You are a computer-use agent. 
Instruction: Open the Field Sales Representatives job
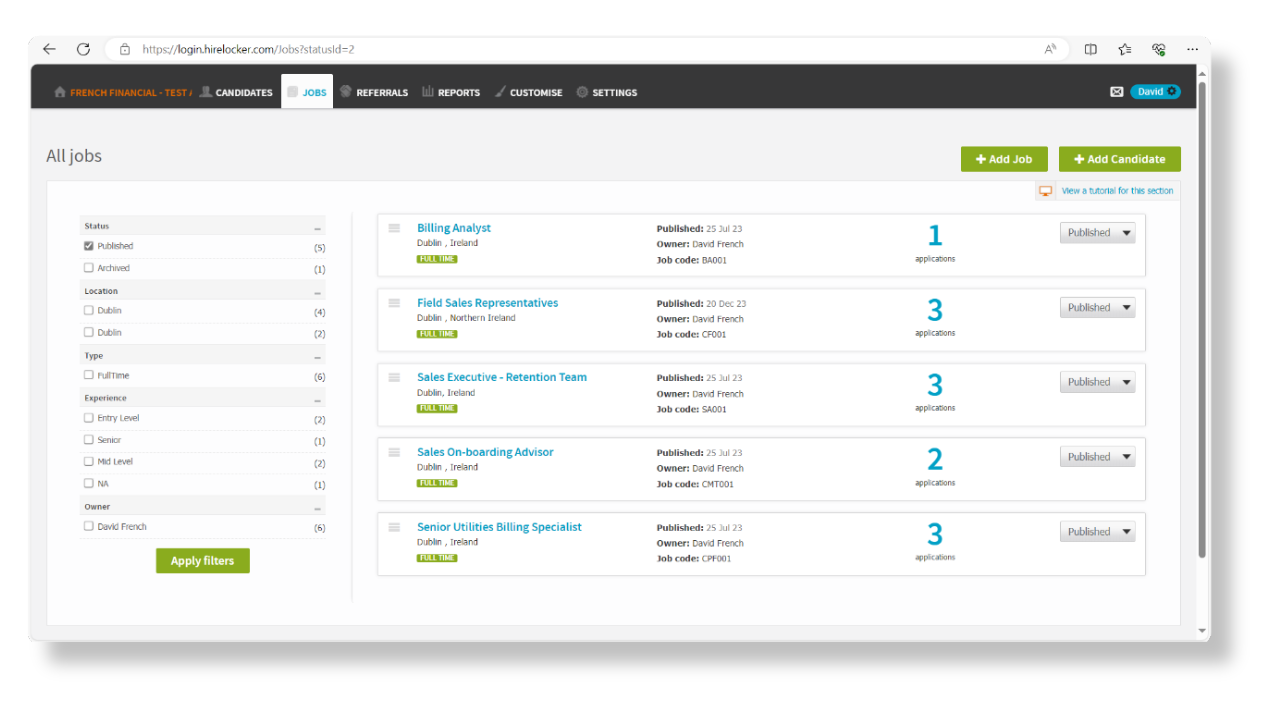pyautogui.click(x=487, y=302)
